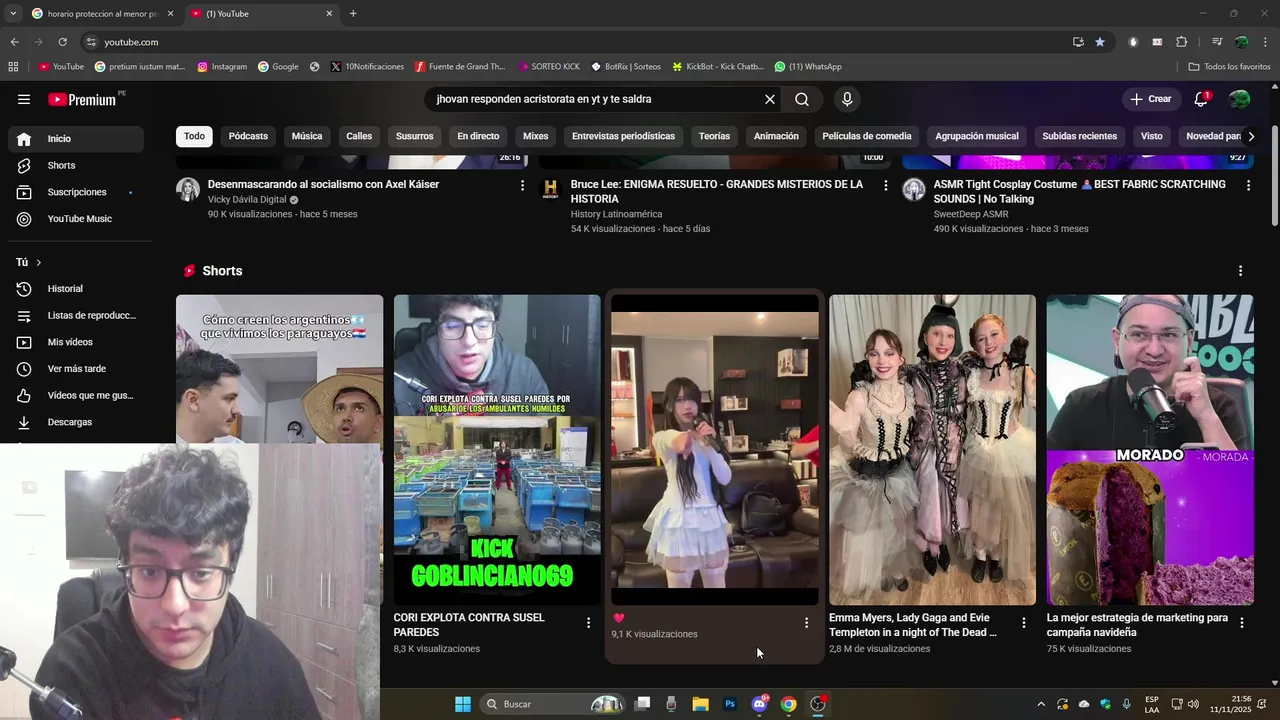The image size is (1280, 720).
Task: Select the Música filter chip
Action: pyautogui.click(x=307, y=136)
